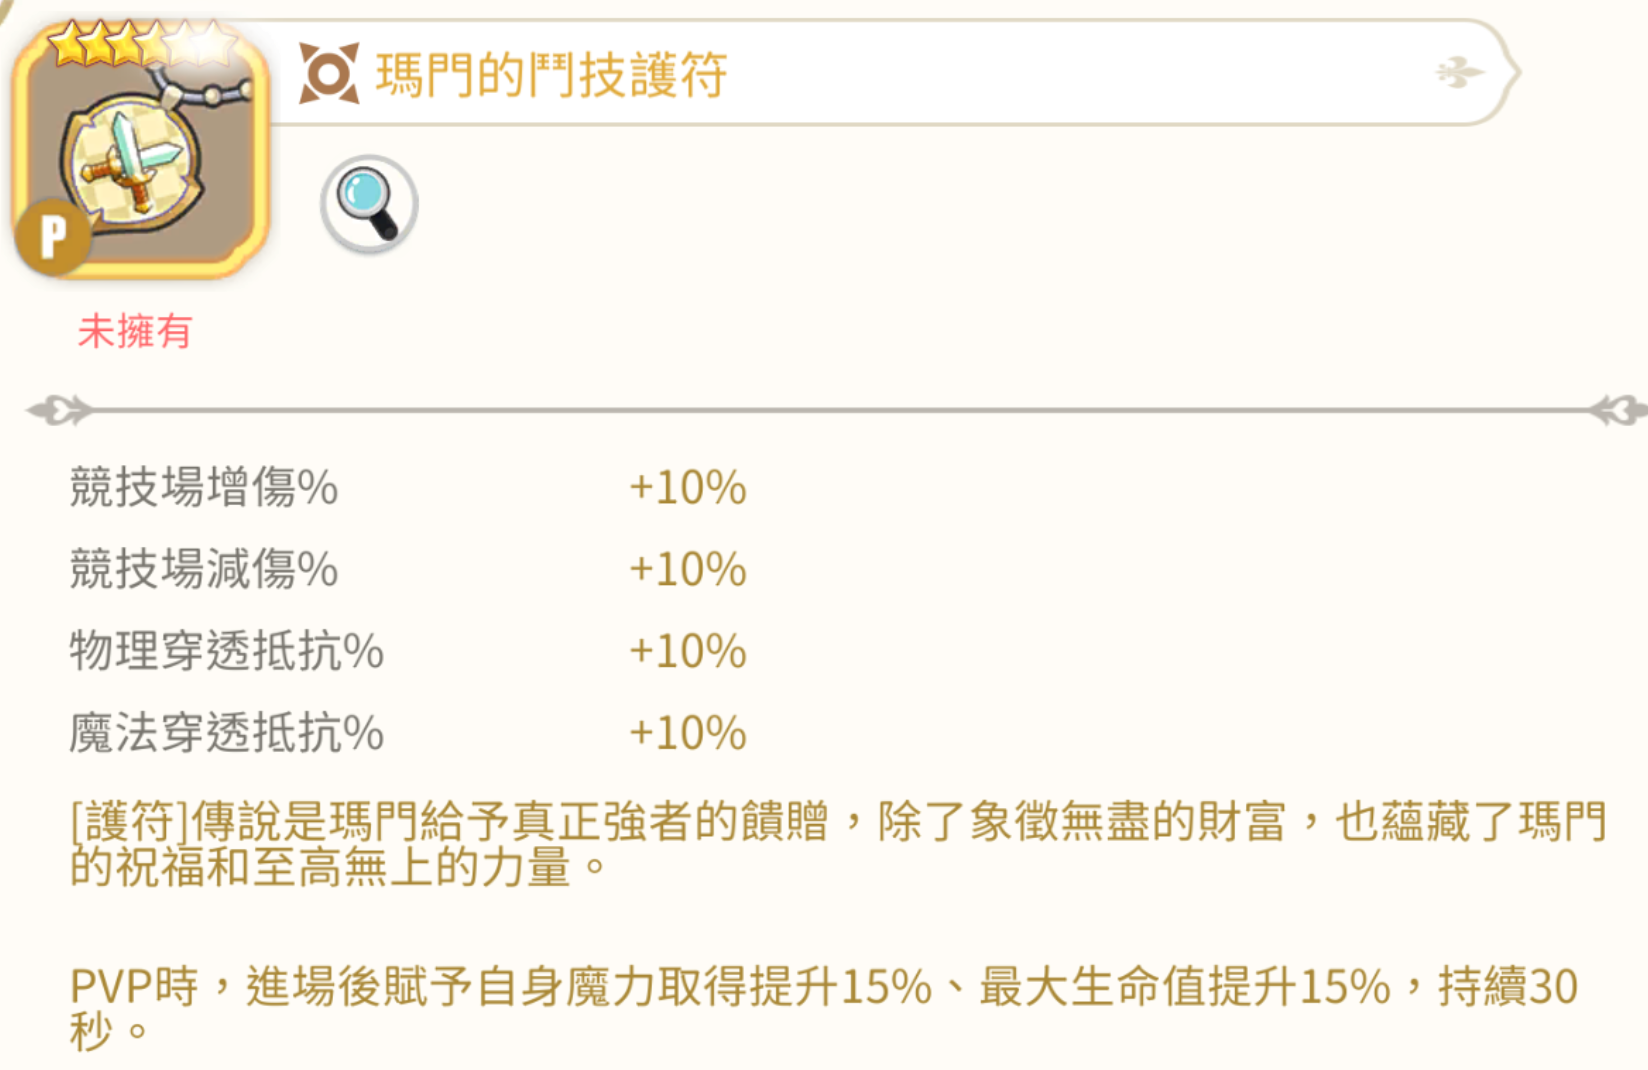This screenshot has height=1070, width=1648.
Task: Click the left arrow ornament on the divider
Action: [55, 408]
